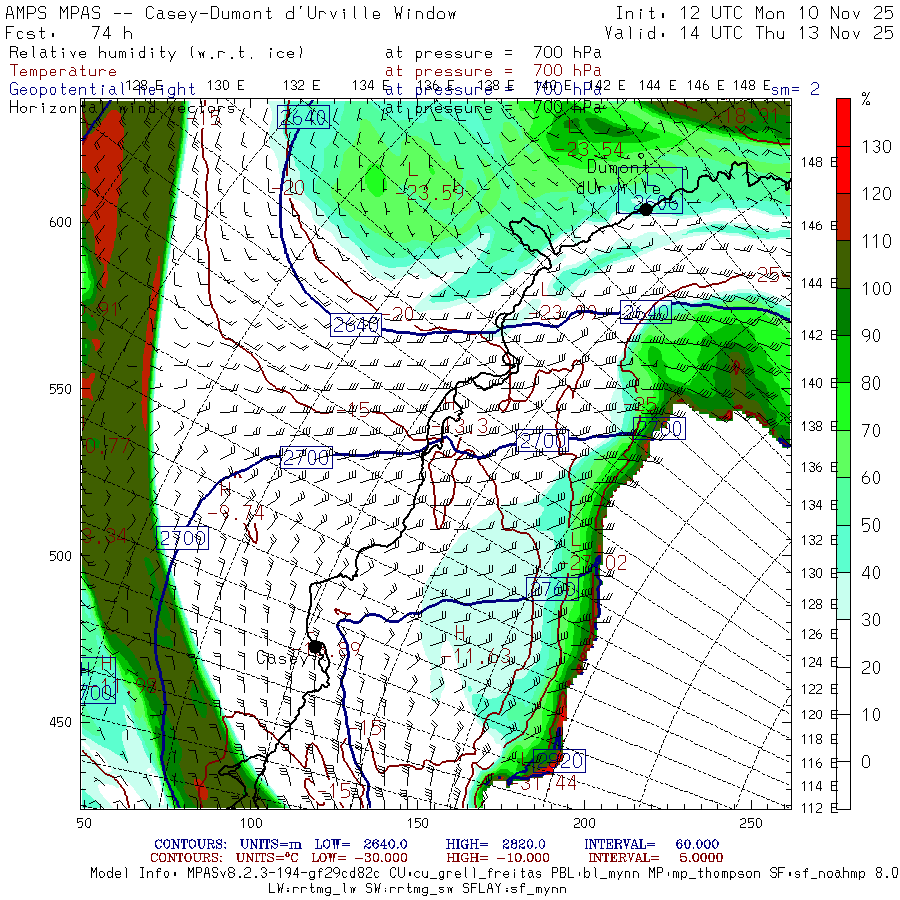Click the 'SFLAY:sf_mynn' surface layer text
The image size is (900, 900).
tap(514, 889)
